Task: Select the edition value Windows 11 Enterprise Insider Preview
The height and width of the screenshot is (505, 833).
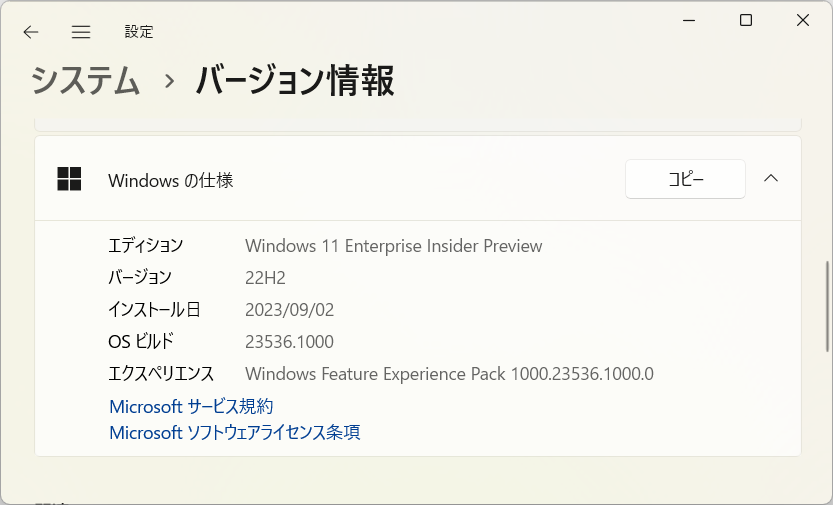Action: click(x=394, y=246)
